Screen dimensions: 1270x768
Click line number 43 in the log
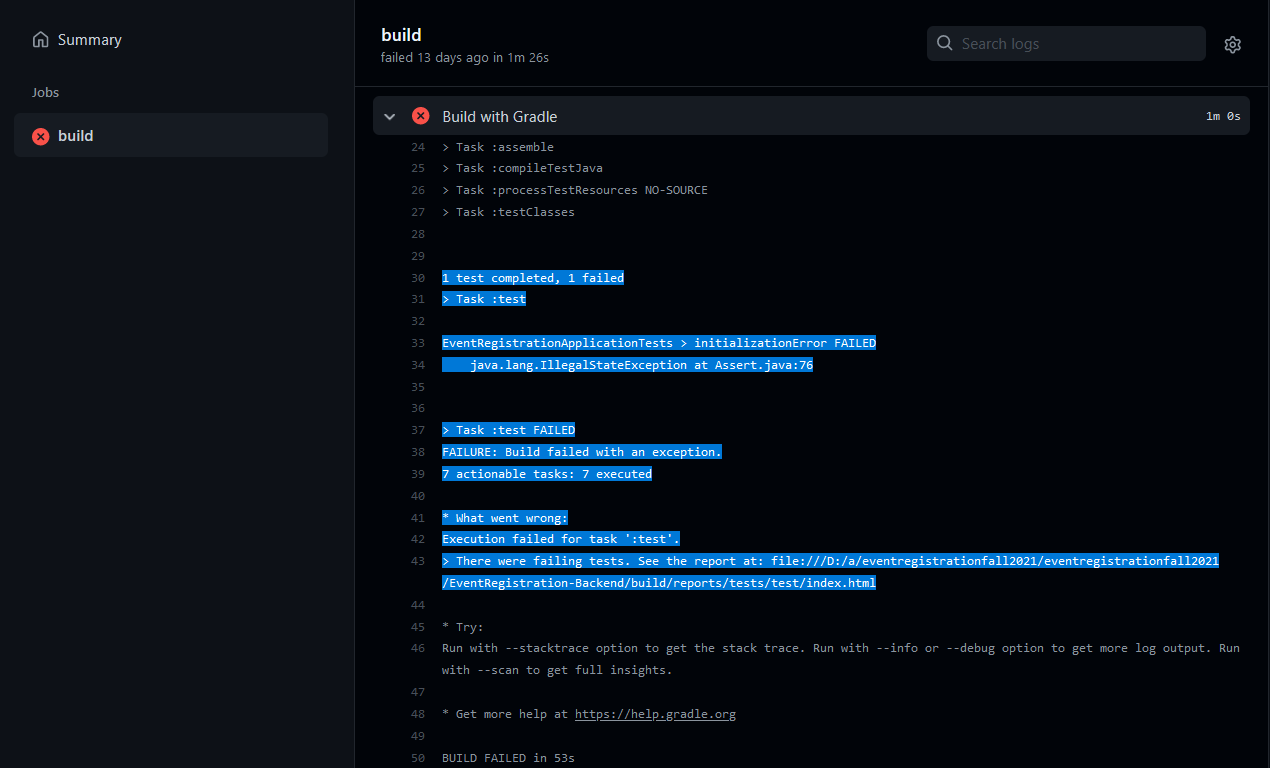(x=418, y=561)
